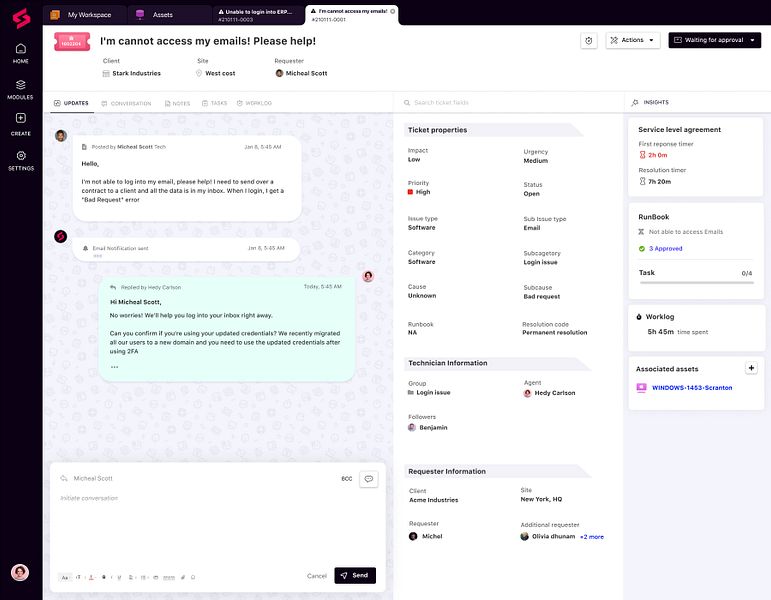771x600 pixels.
Task: Close the 'I'm cannot access my emails' tab
Action: click(392, 11)
